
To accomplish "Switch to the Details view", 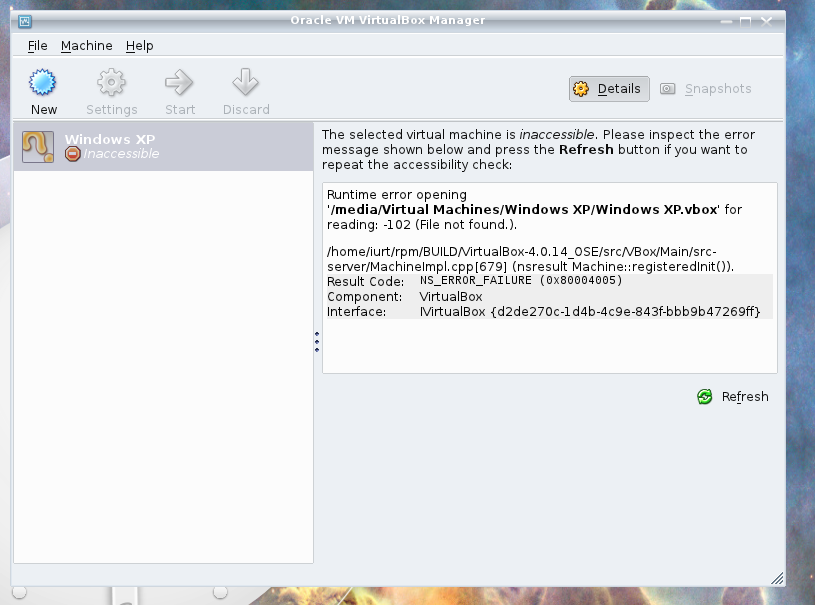I will 609,89.
